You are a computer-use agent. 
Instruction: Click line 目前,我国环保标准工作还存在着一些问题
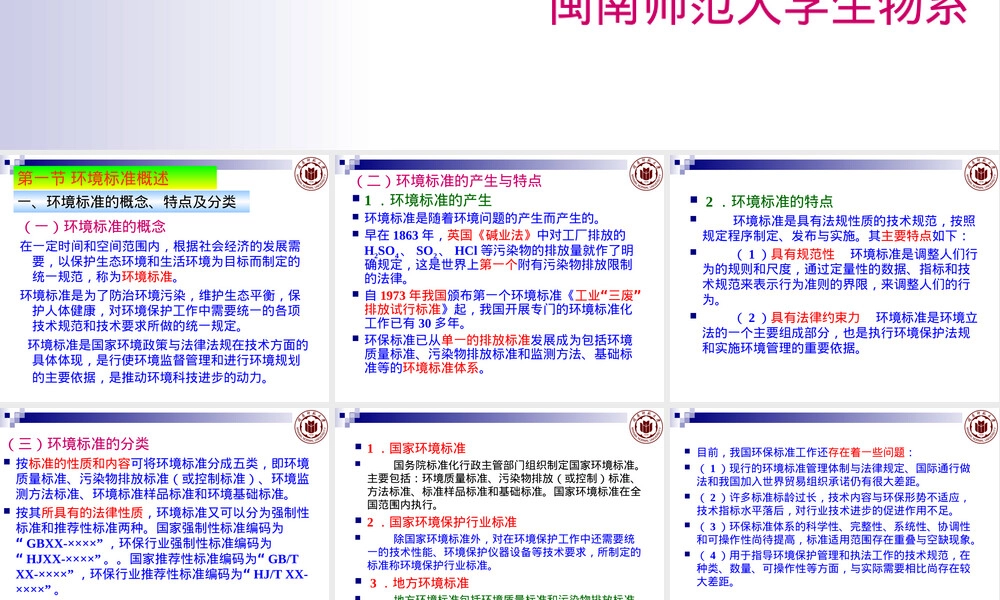pos(805,452)
